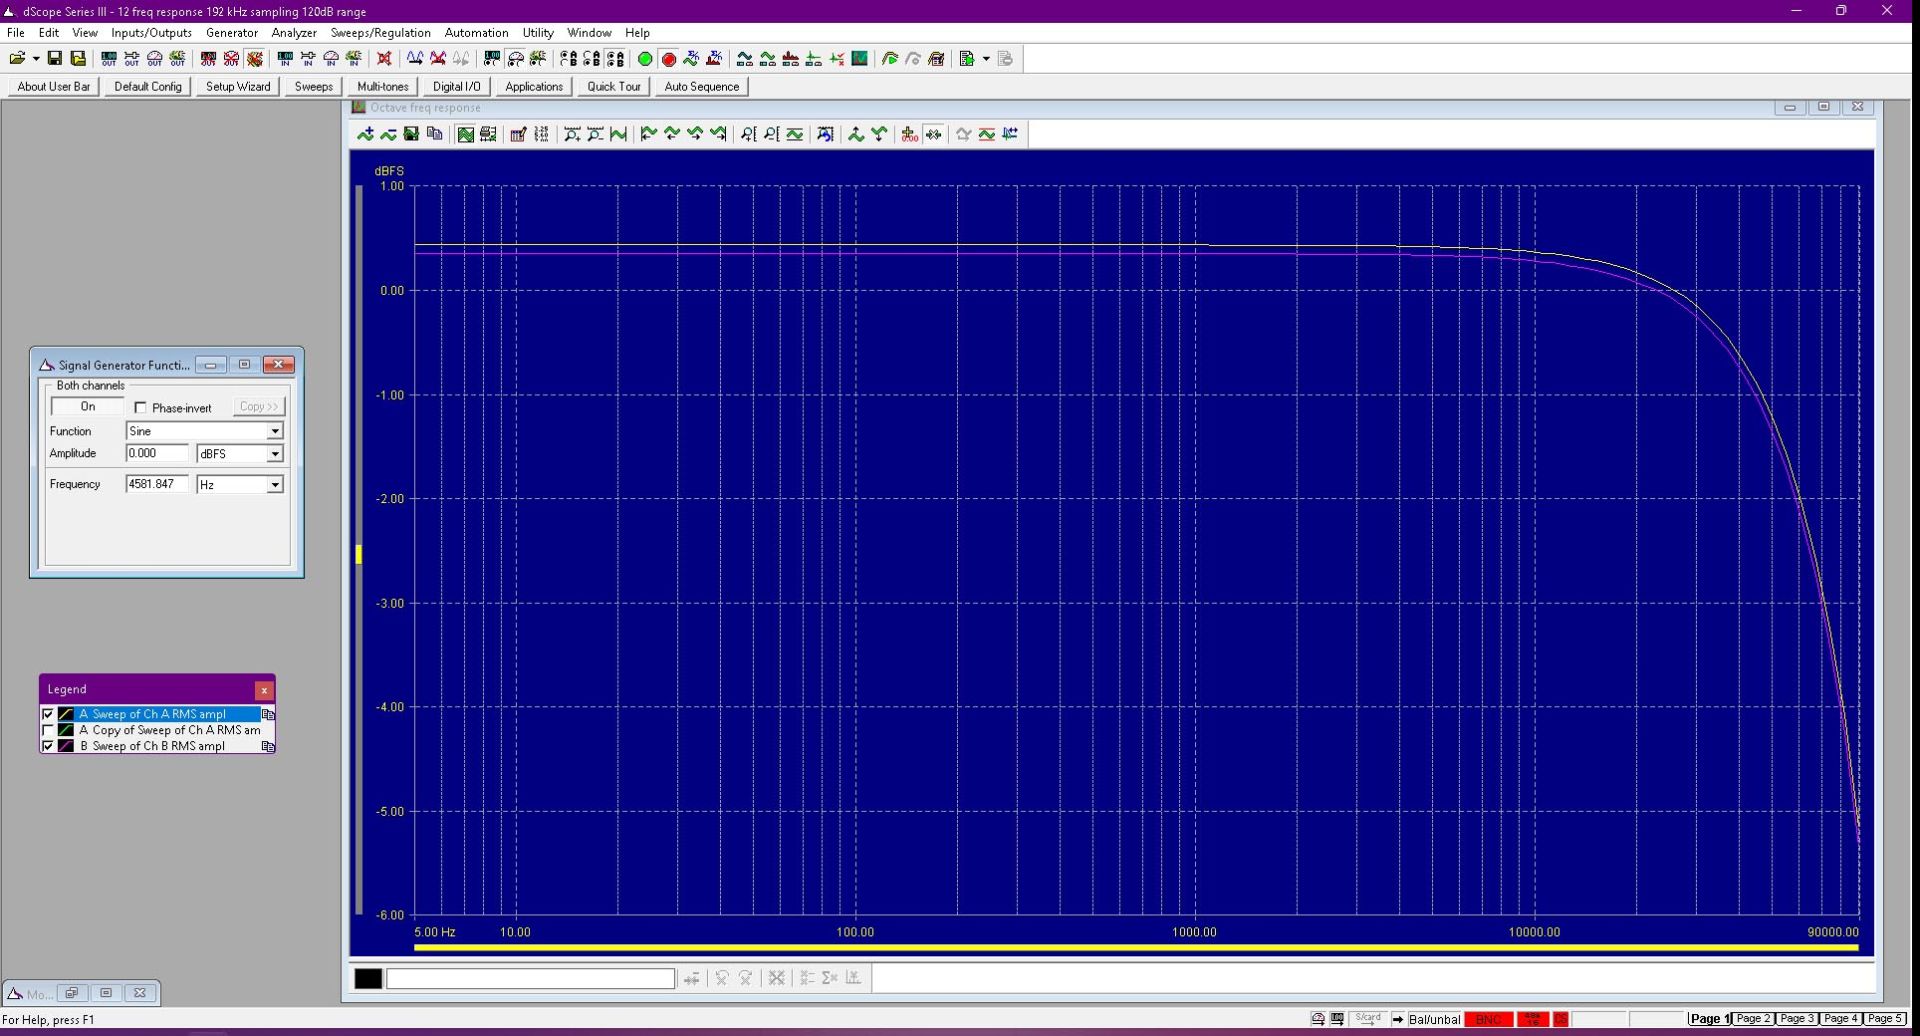Click the Quick Tour button
The height and width of the screenshot is (1036, 1920).
[614, 87]
